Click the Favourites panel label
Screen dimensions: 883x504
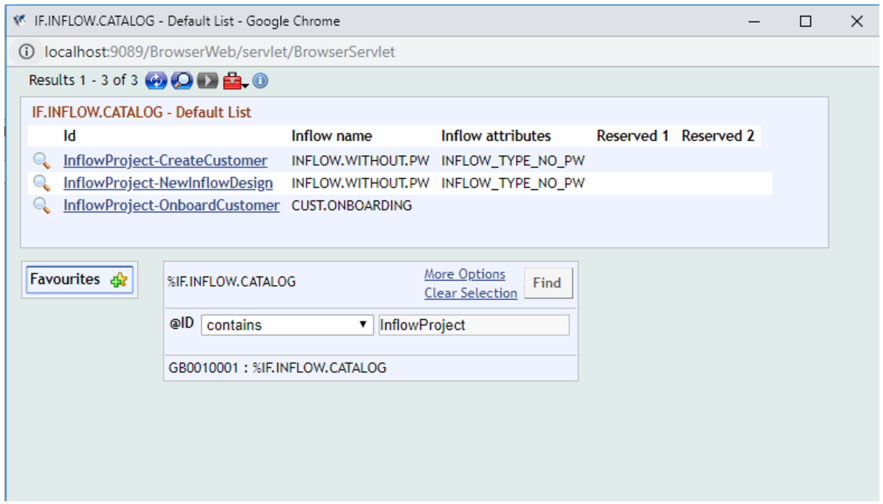(x=65, y=280)
